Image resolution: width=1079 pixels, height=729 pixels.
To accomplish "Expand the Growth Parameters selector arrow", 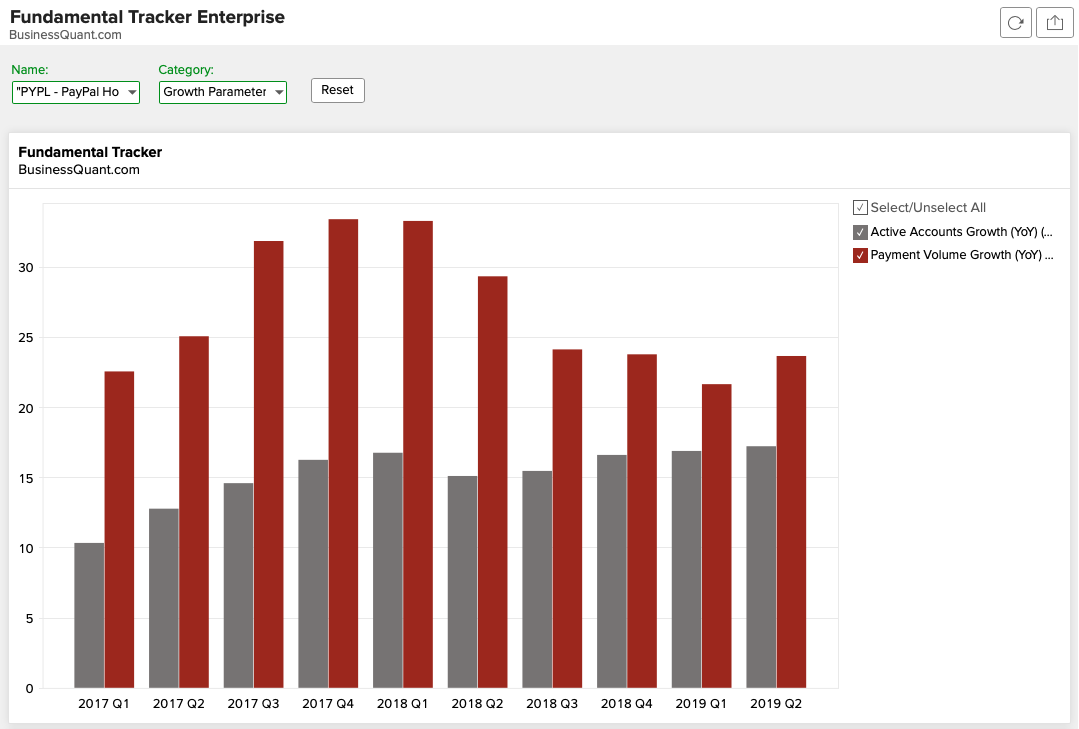I will pos(277,90).
